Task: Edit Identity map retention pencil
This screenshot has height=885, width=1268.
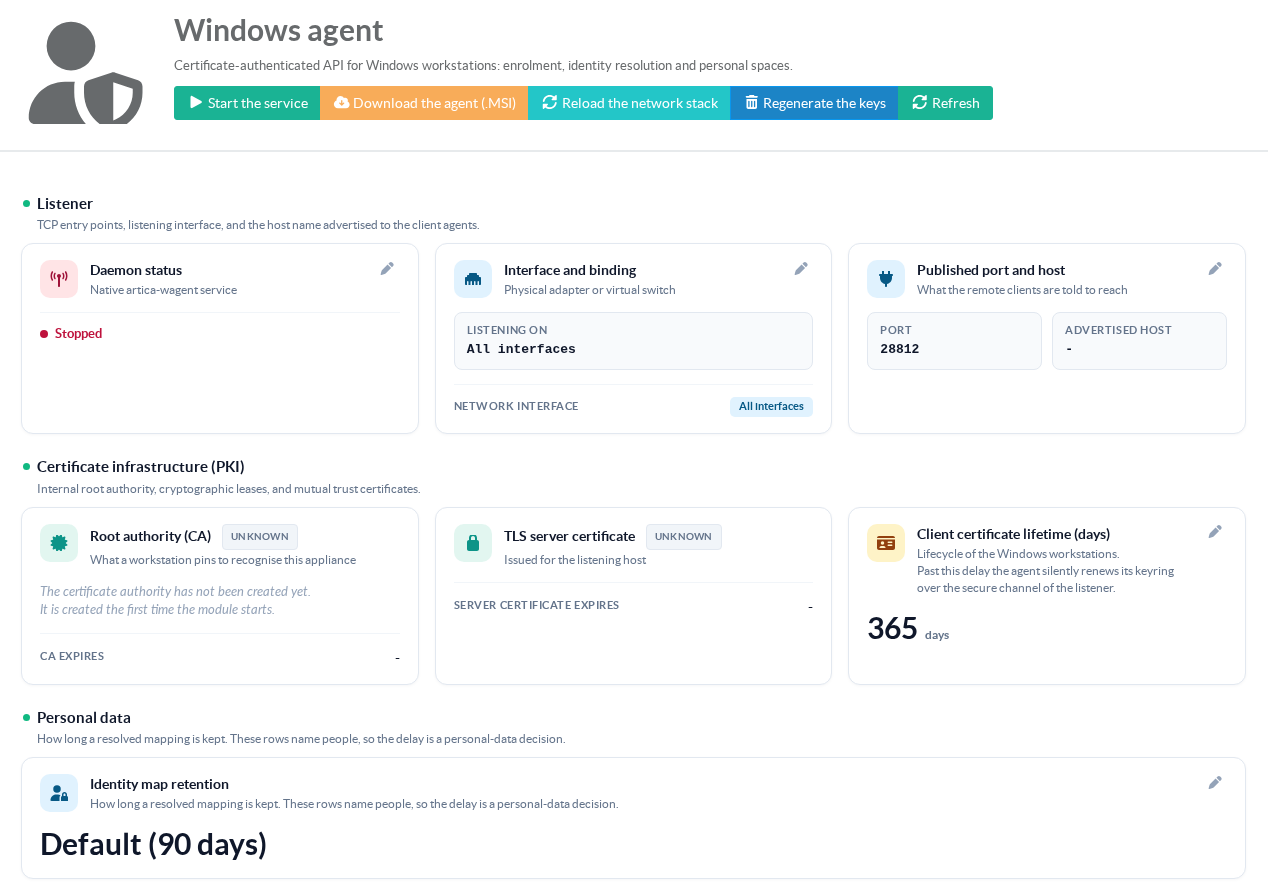Action: point(1215,782)
